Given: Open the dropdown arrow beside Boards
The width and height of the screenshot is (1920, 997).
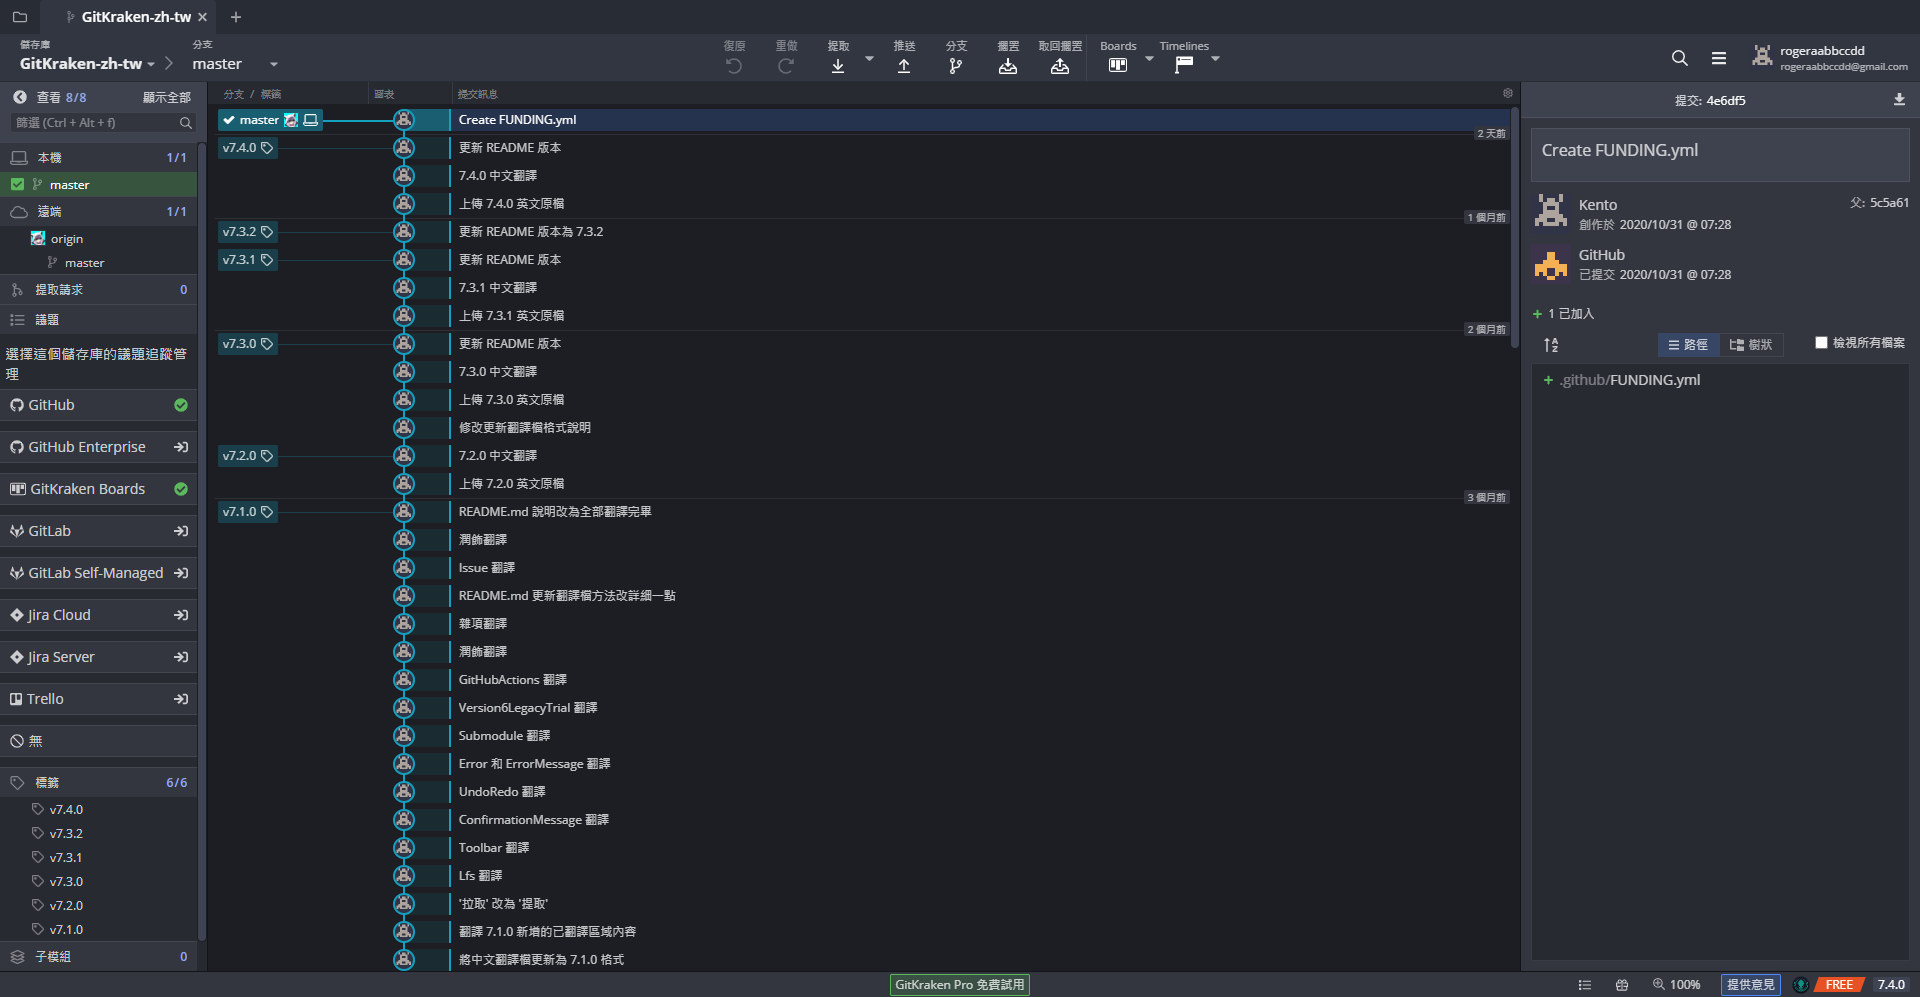Looking at the screenshot, I should pyautogui.click(x=1149, y=59).
